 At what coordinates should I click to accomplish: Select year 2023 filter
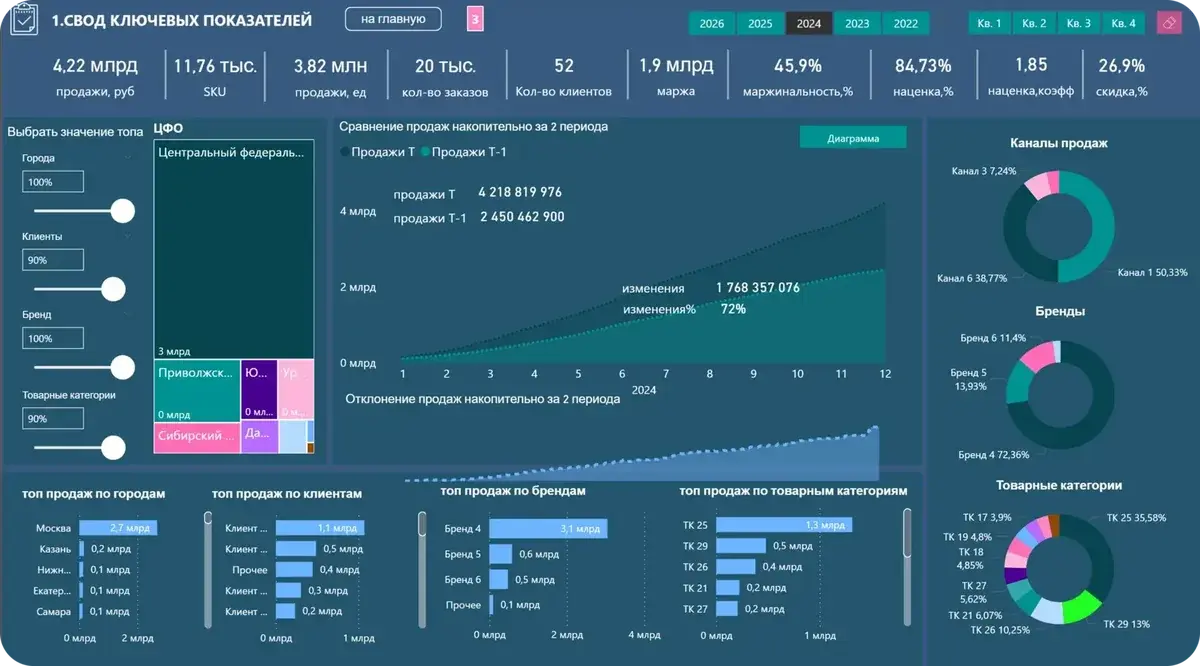click(x=857, y=24)
